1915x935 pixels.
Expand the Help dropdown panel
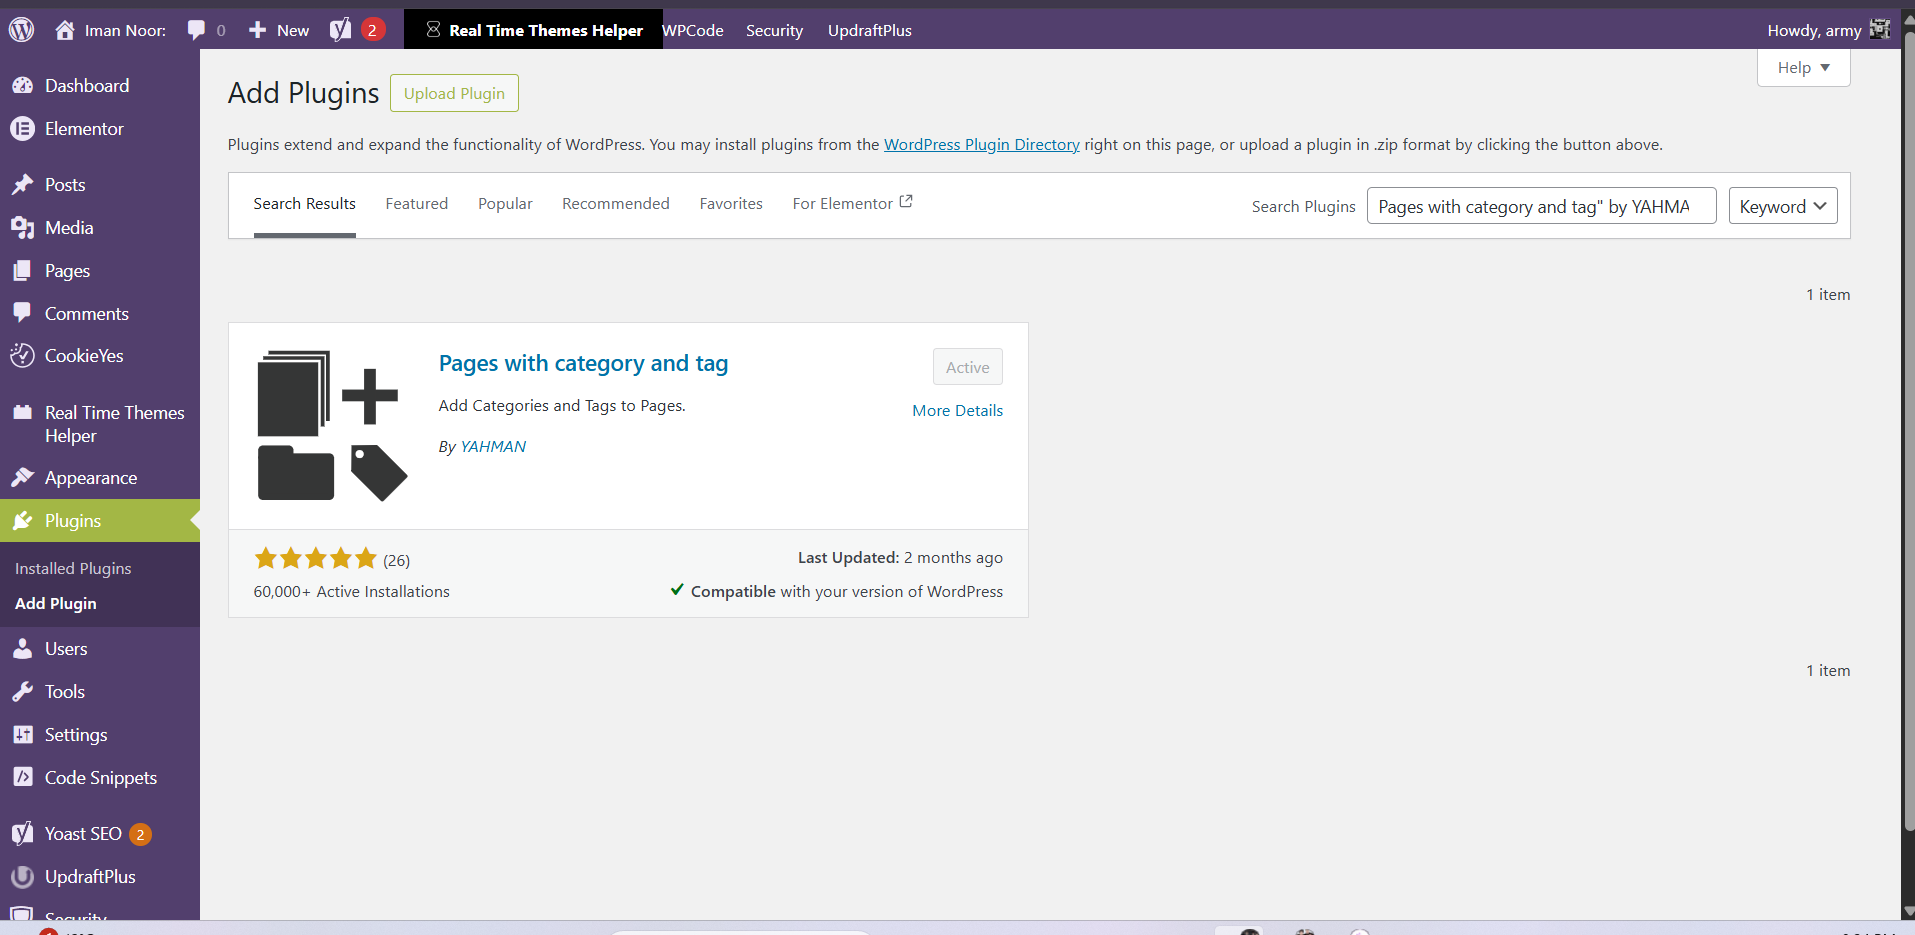pos(1804,68)
